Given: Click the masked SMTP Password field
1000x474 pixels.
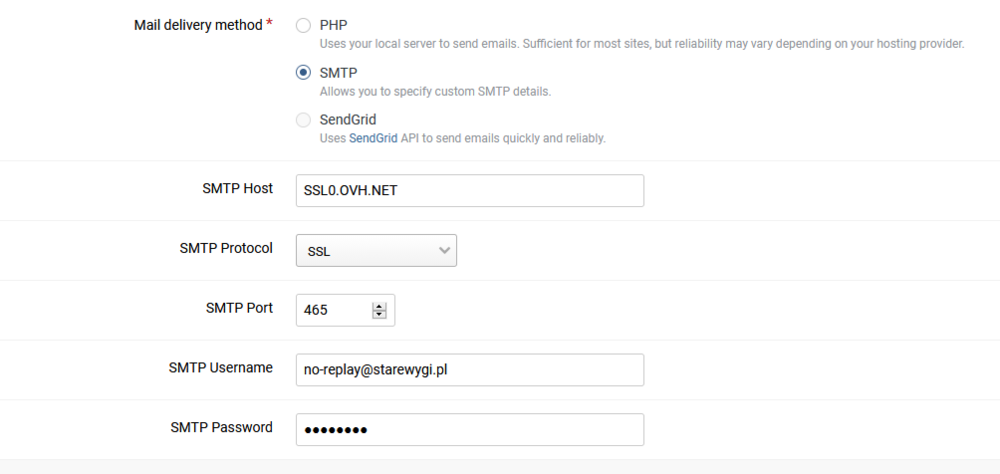Looking at the screenshot, I should (469, 430).
